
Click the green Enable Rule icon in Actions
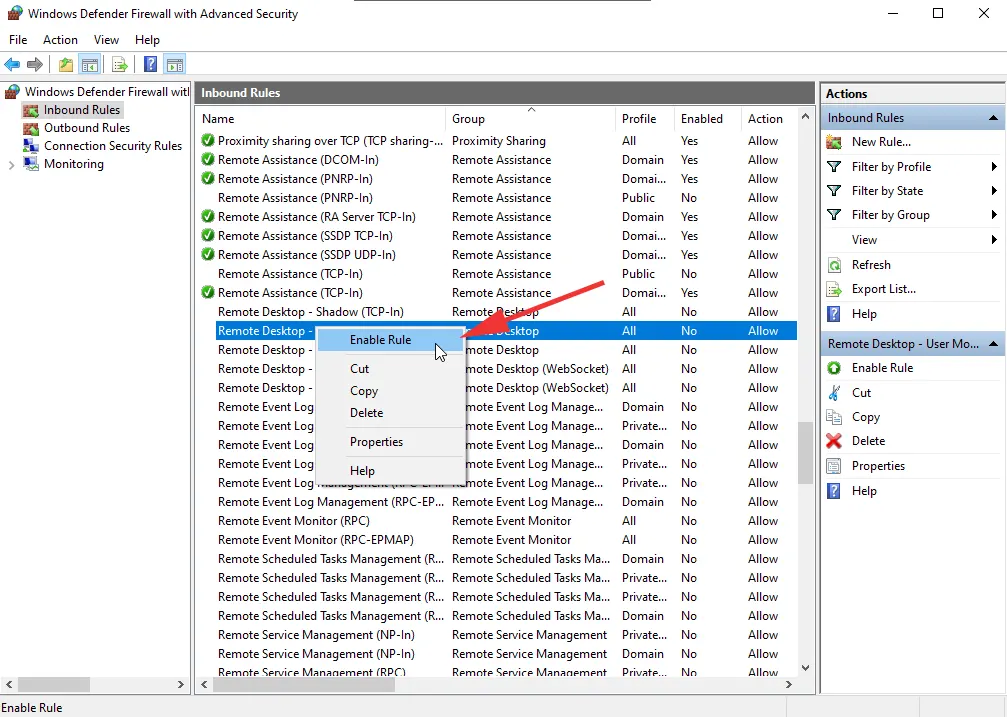pyautogui.click(x=834, y=368)
